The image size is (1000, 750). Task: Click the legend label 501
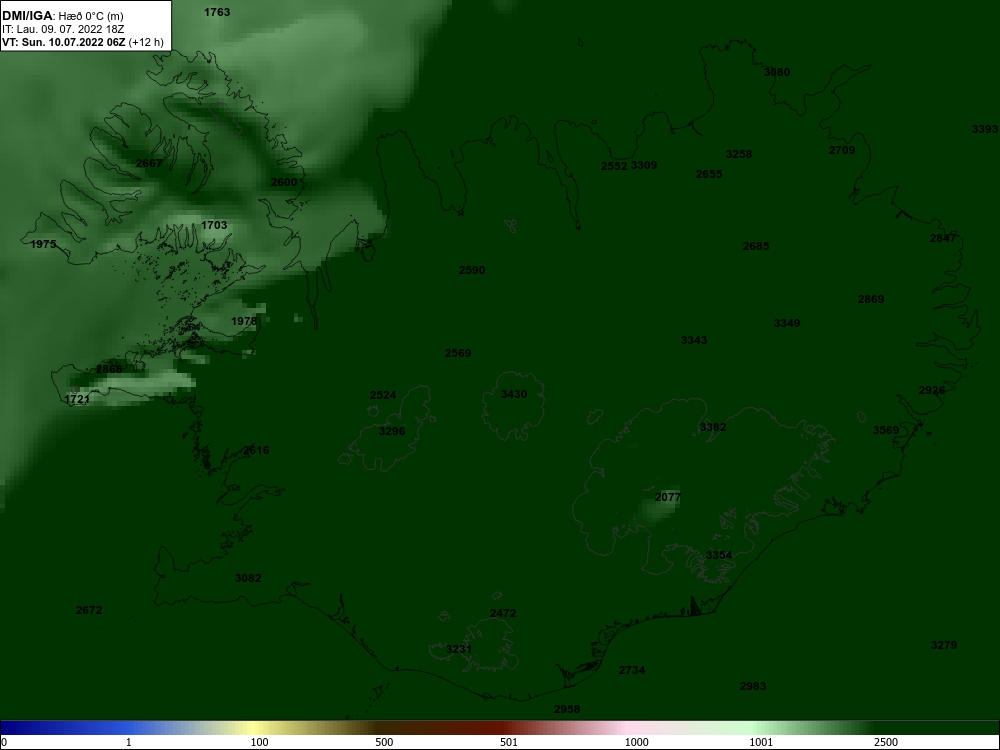point(509,742)
